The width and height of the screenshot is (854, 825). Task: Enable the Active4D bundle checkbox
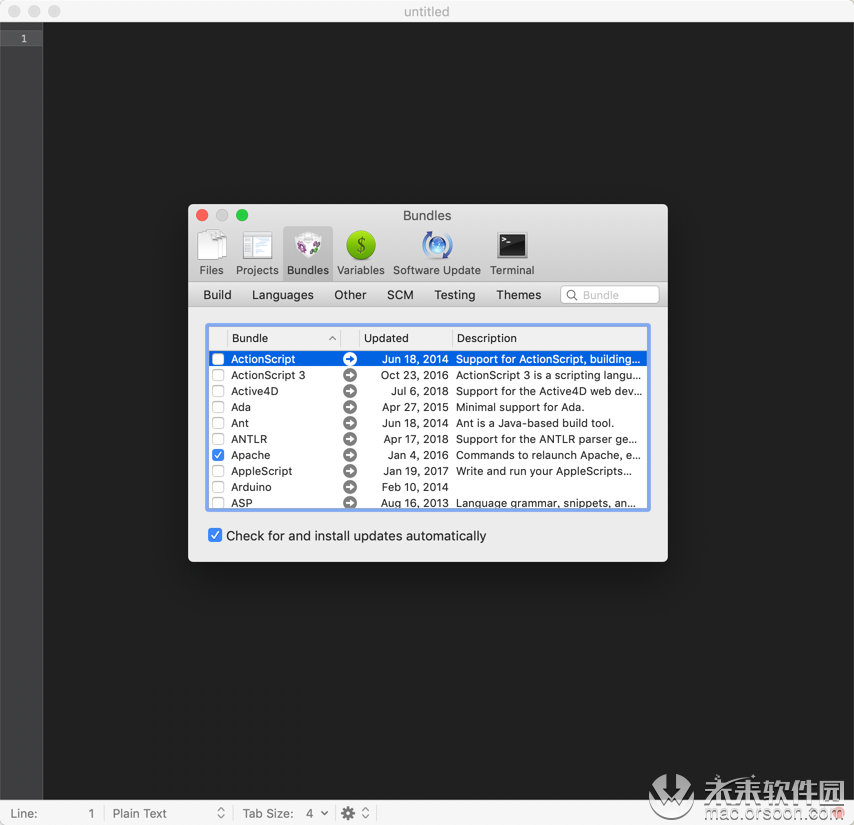click(x=218, y=391)
